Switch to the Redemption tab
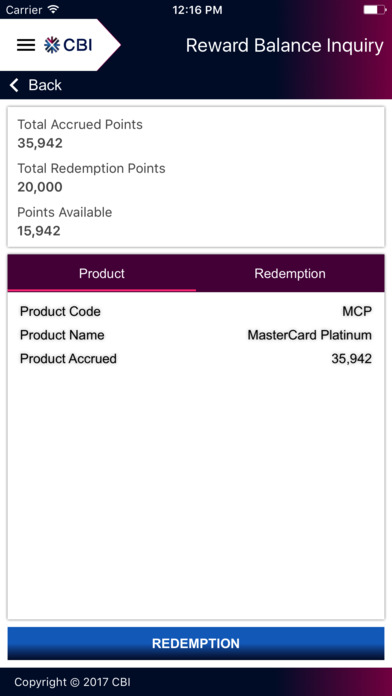The image size is (392, 696). click(x=290, y=273)
